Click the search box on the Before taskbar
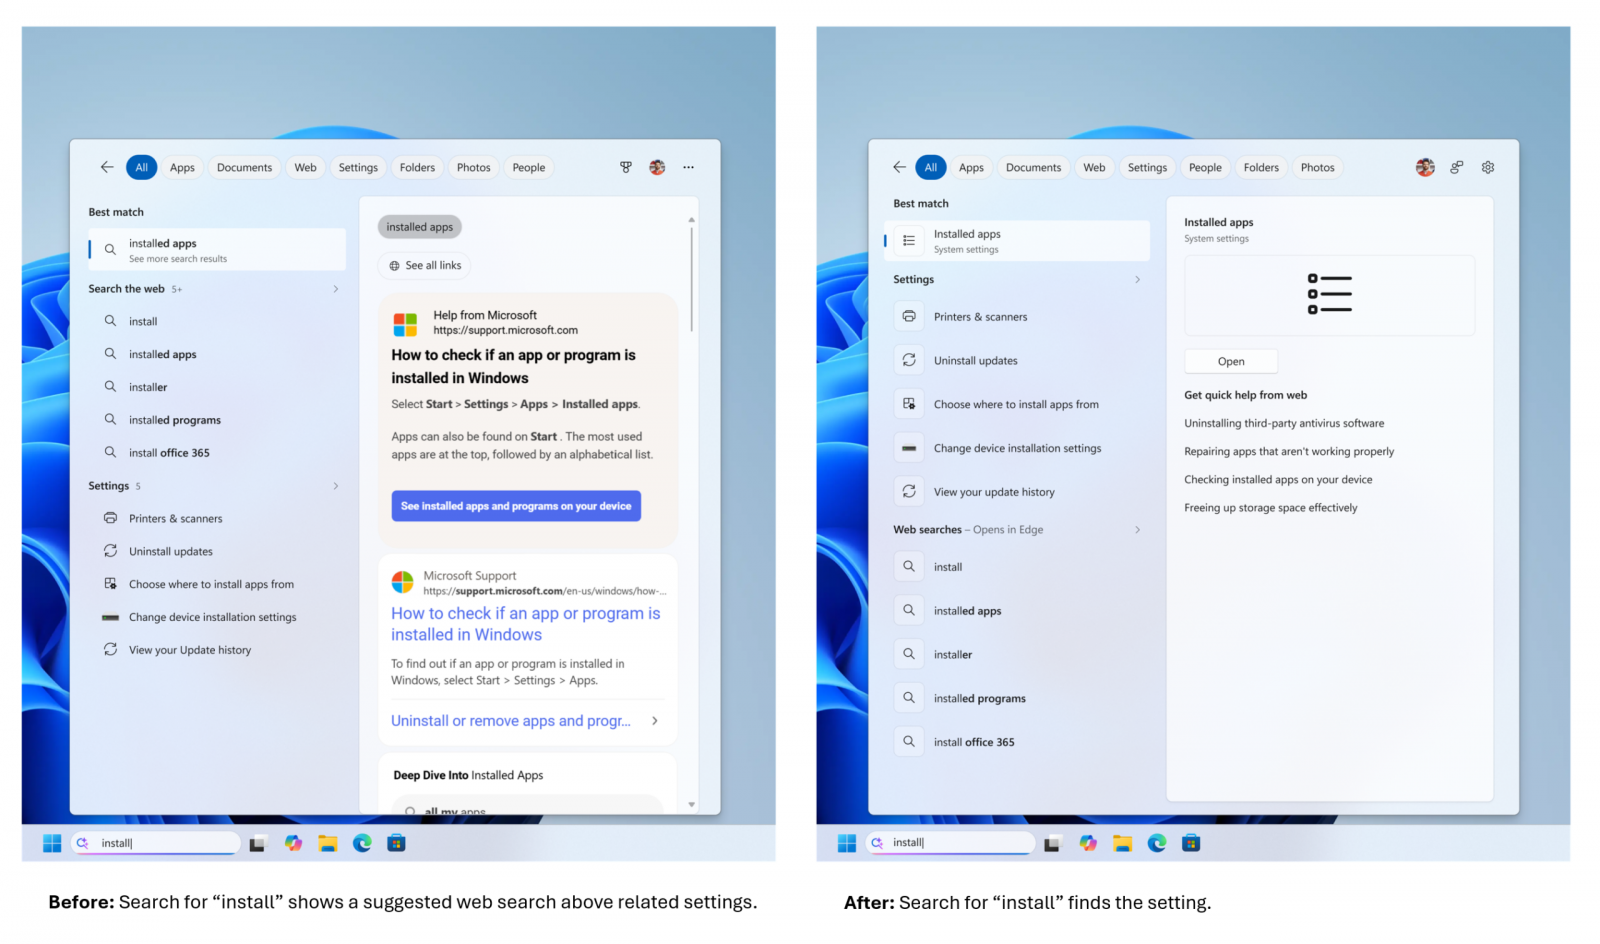The height and width of the screenshot is (944, 1600). click(156, 843)
